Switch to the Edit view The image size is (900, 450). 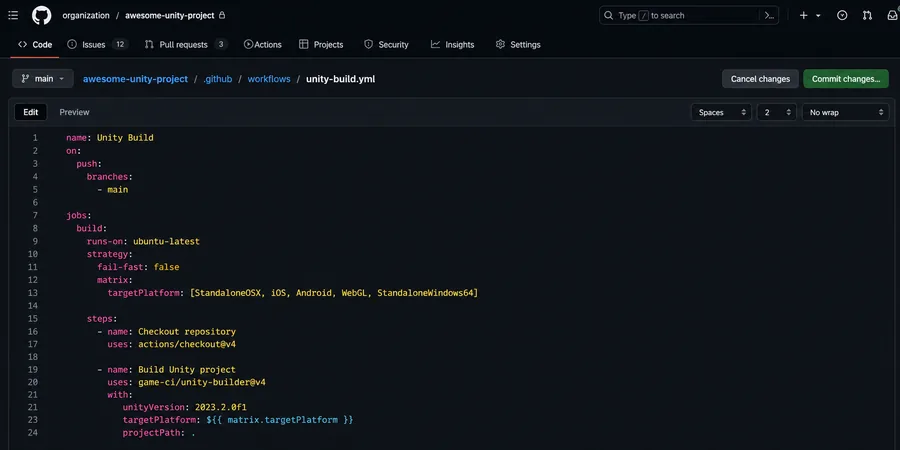(31, 112)
